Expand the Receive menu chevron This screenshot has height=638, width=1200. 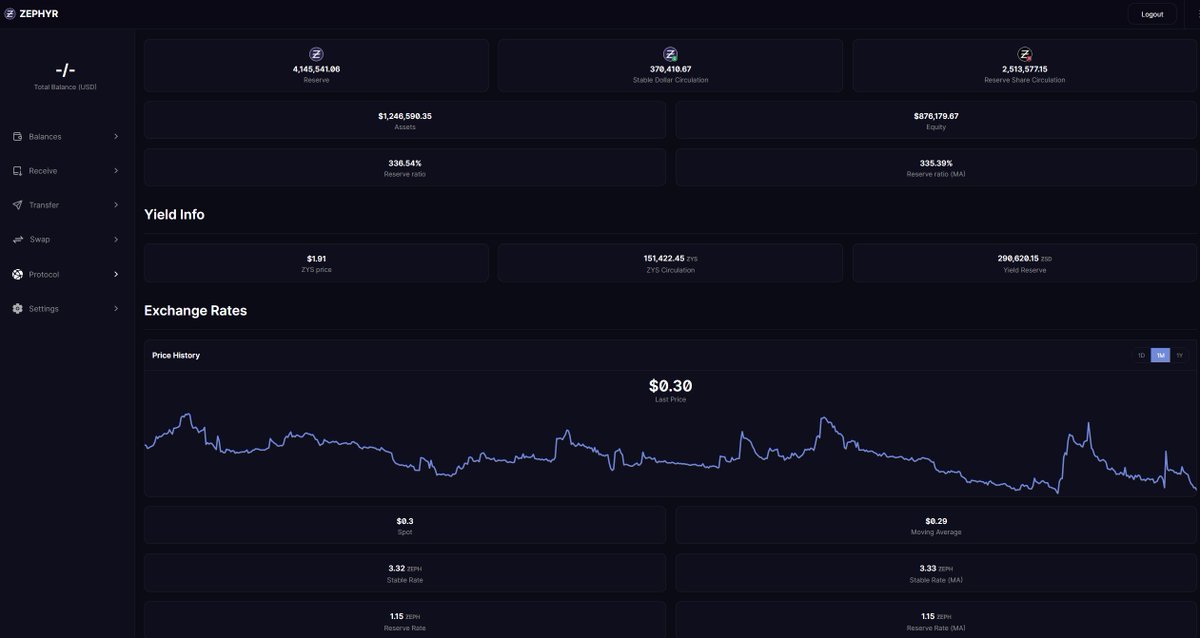(116, 171)
